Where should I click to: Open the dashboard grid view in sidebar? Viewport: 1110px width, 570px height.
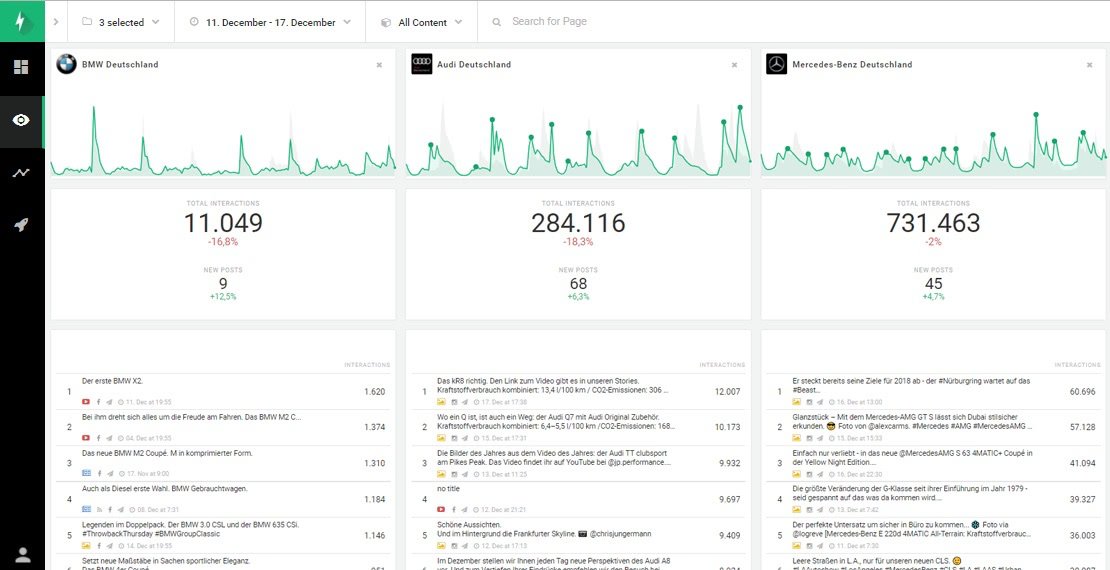[21, 67]
